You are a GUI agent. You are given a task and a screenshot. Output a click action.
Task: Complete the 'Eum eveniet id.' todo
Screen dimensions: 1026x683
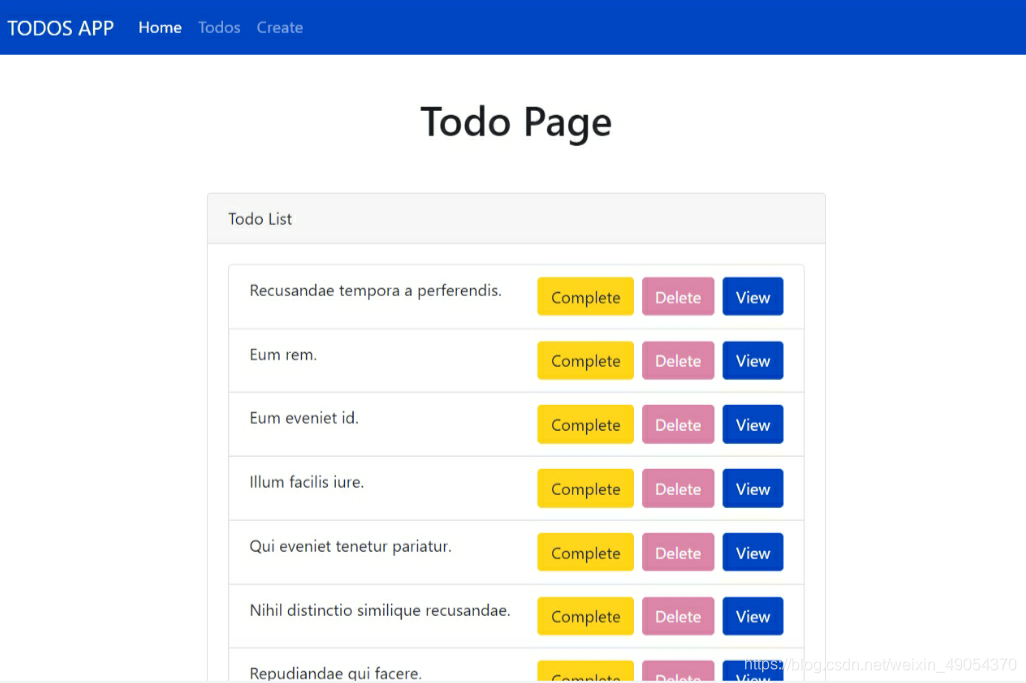coord(586,424)
